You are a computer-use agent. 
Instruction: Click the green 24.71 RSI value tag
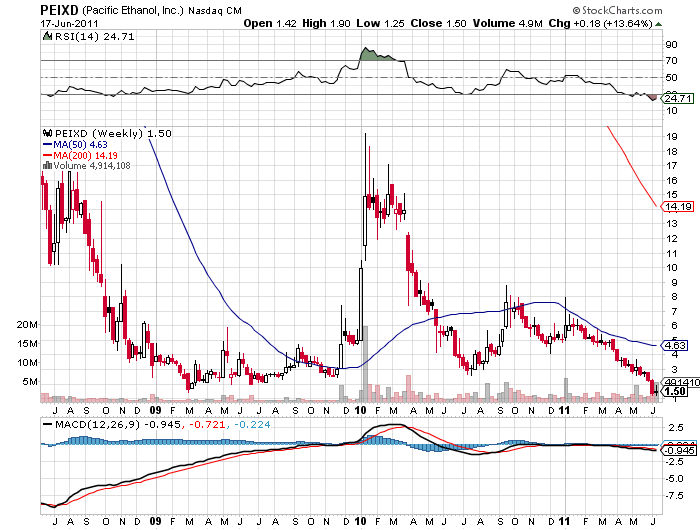[x=678, y=98]
